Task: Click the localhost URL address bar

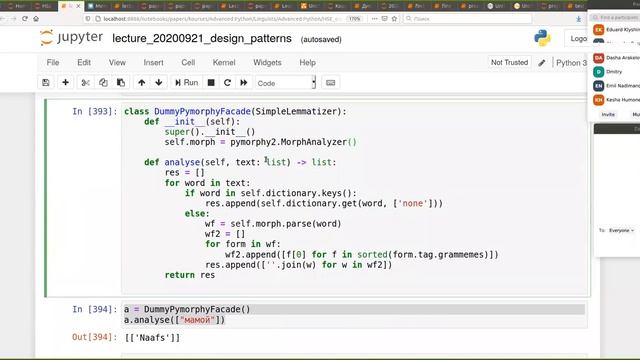Action: (222, 19)
